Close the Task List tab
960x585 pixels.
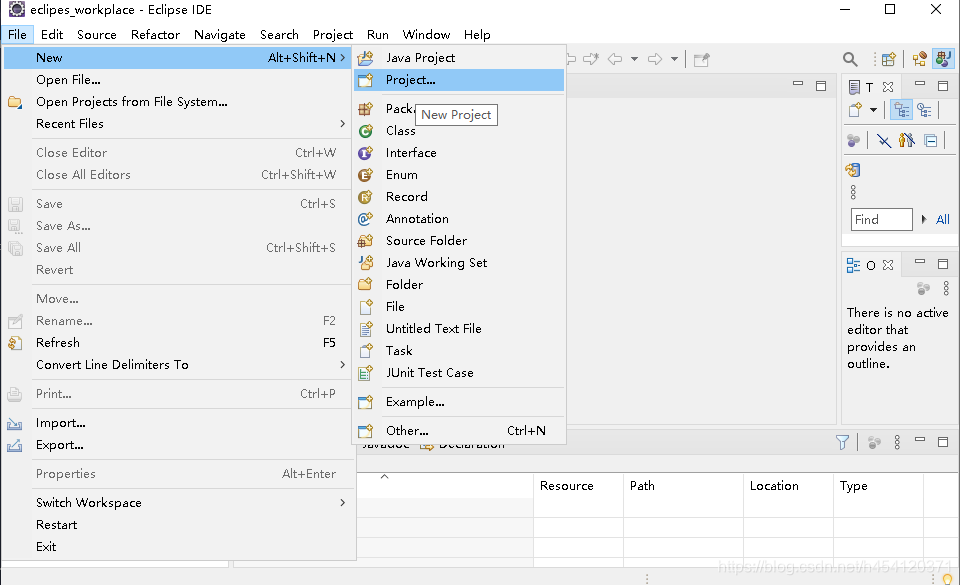coord(888,87)
